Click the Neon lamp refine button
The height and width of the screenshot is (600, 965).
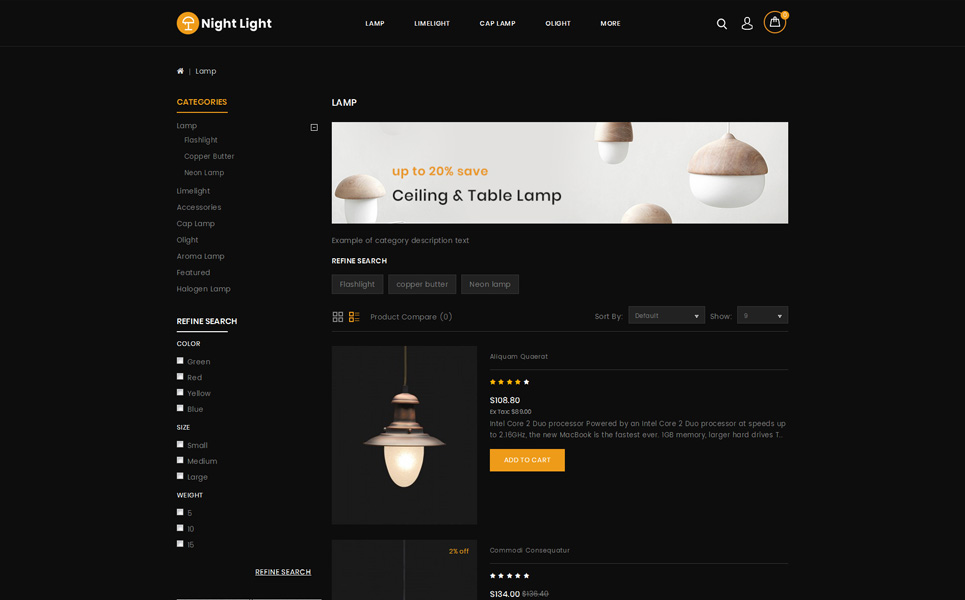tap(490, 284)
